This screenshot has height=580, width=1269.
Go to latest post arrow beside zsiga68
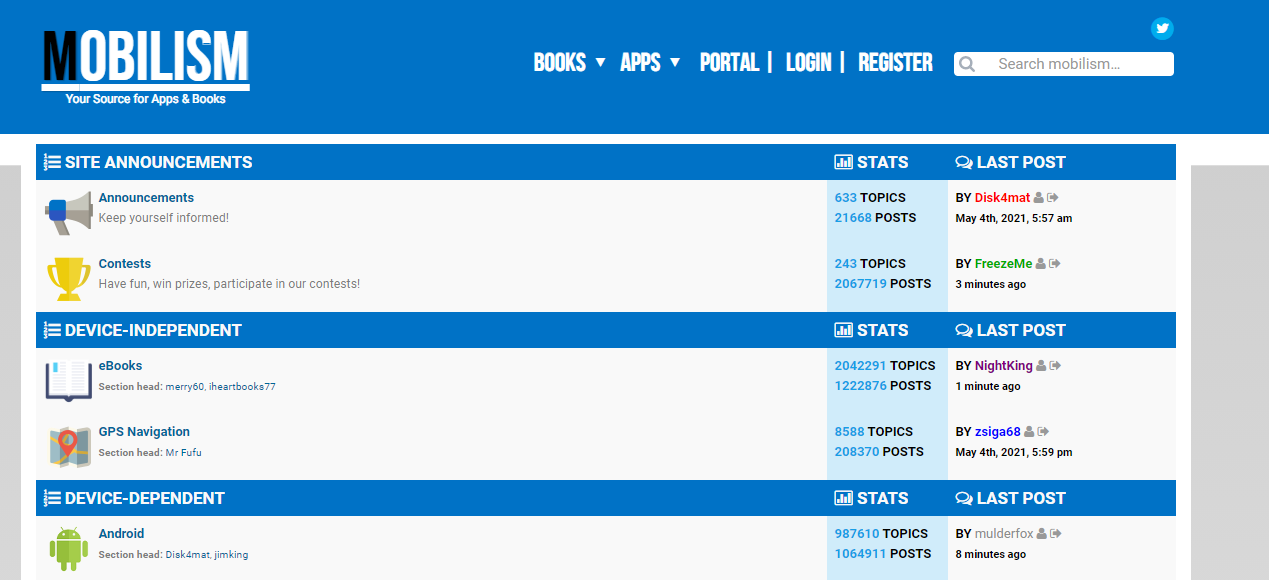point(1044,432)
